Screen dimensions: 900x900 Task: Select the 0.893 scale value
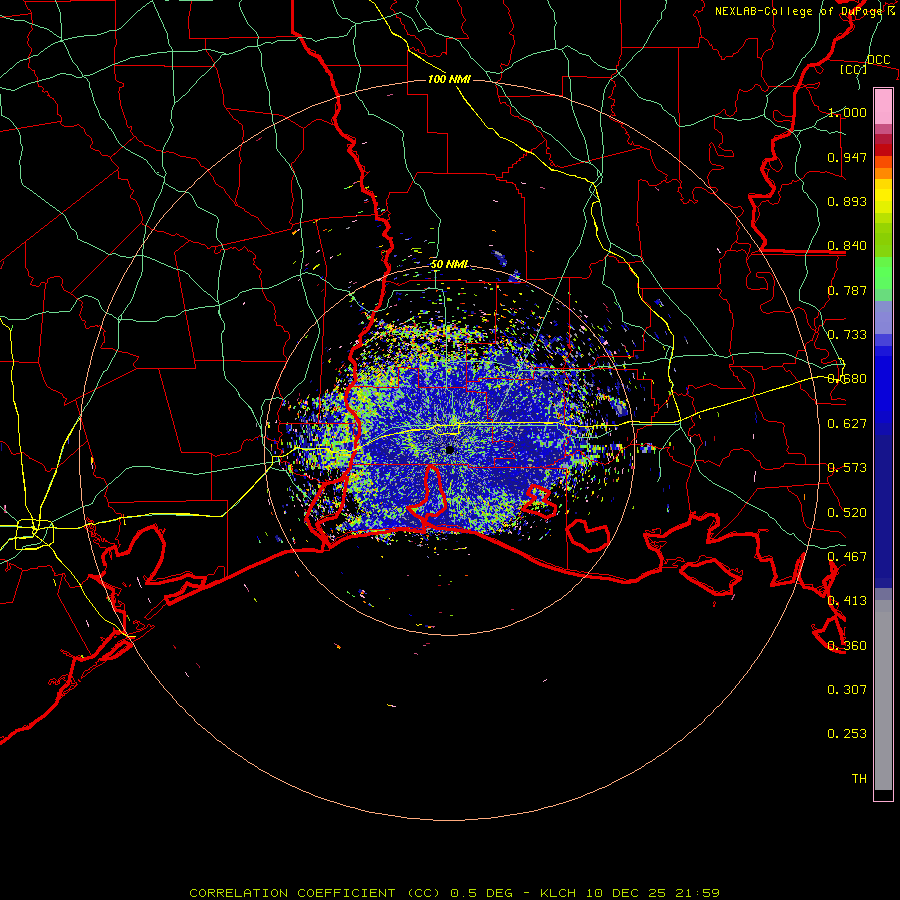[x=847, y=201]
